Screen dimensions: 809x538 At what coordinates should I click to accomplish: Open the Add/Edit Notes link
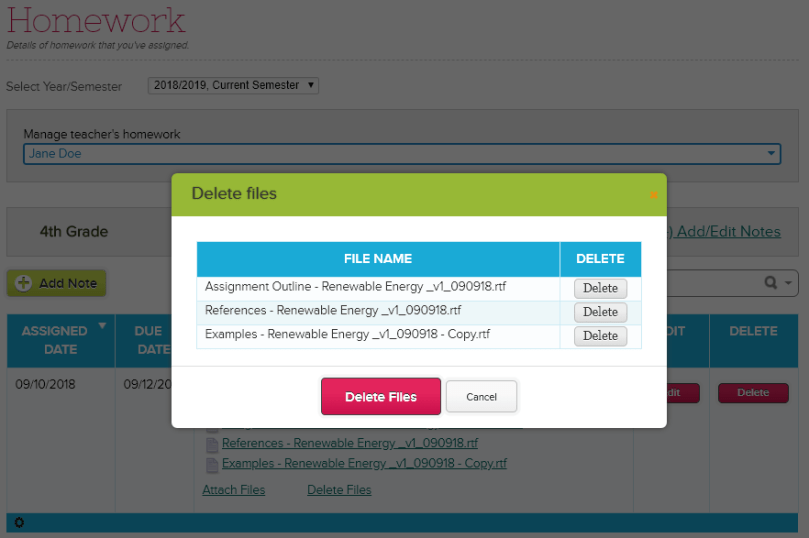click(x=725, y=232)
